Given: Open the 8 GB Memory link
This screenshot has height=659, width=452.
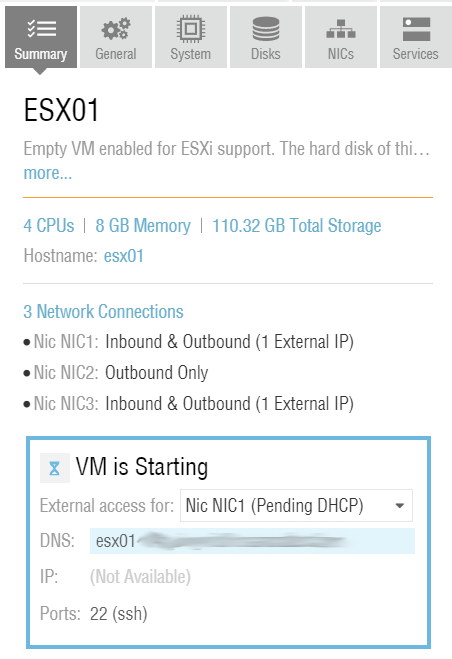Looking at the screenshot, I should click(x=143, y=226).
